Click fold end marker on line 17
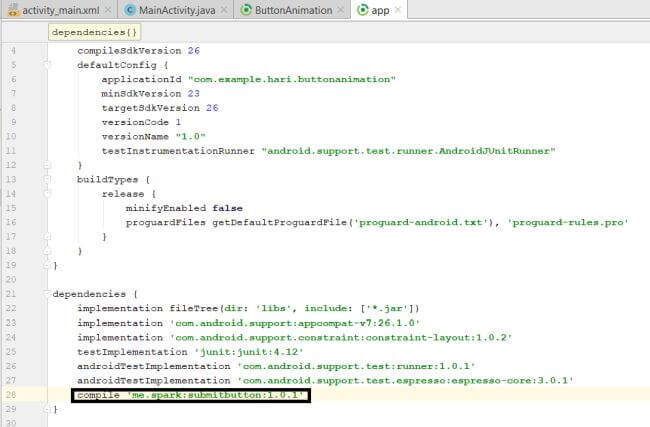 click(x=47, y=237)
